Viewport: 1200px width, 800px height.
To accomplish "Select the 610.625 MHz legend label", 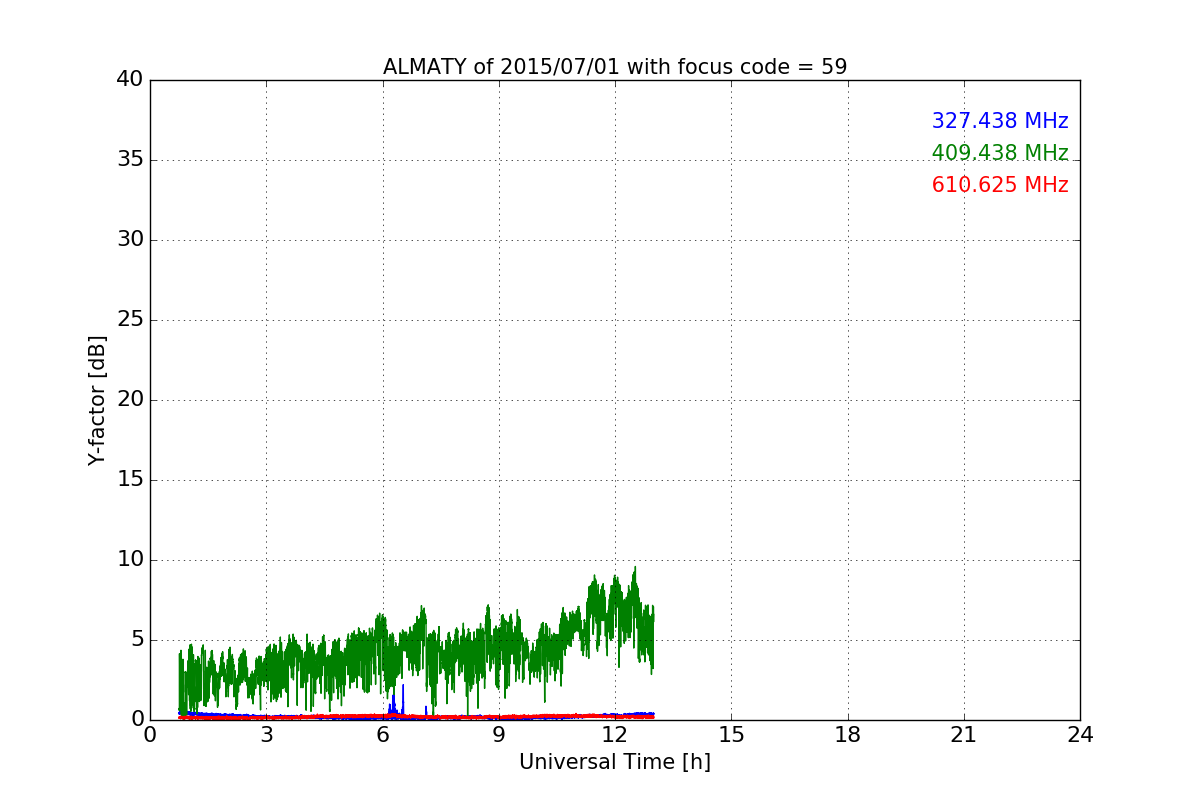I will pyautogui.click(x=1000, y=185).
